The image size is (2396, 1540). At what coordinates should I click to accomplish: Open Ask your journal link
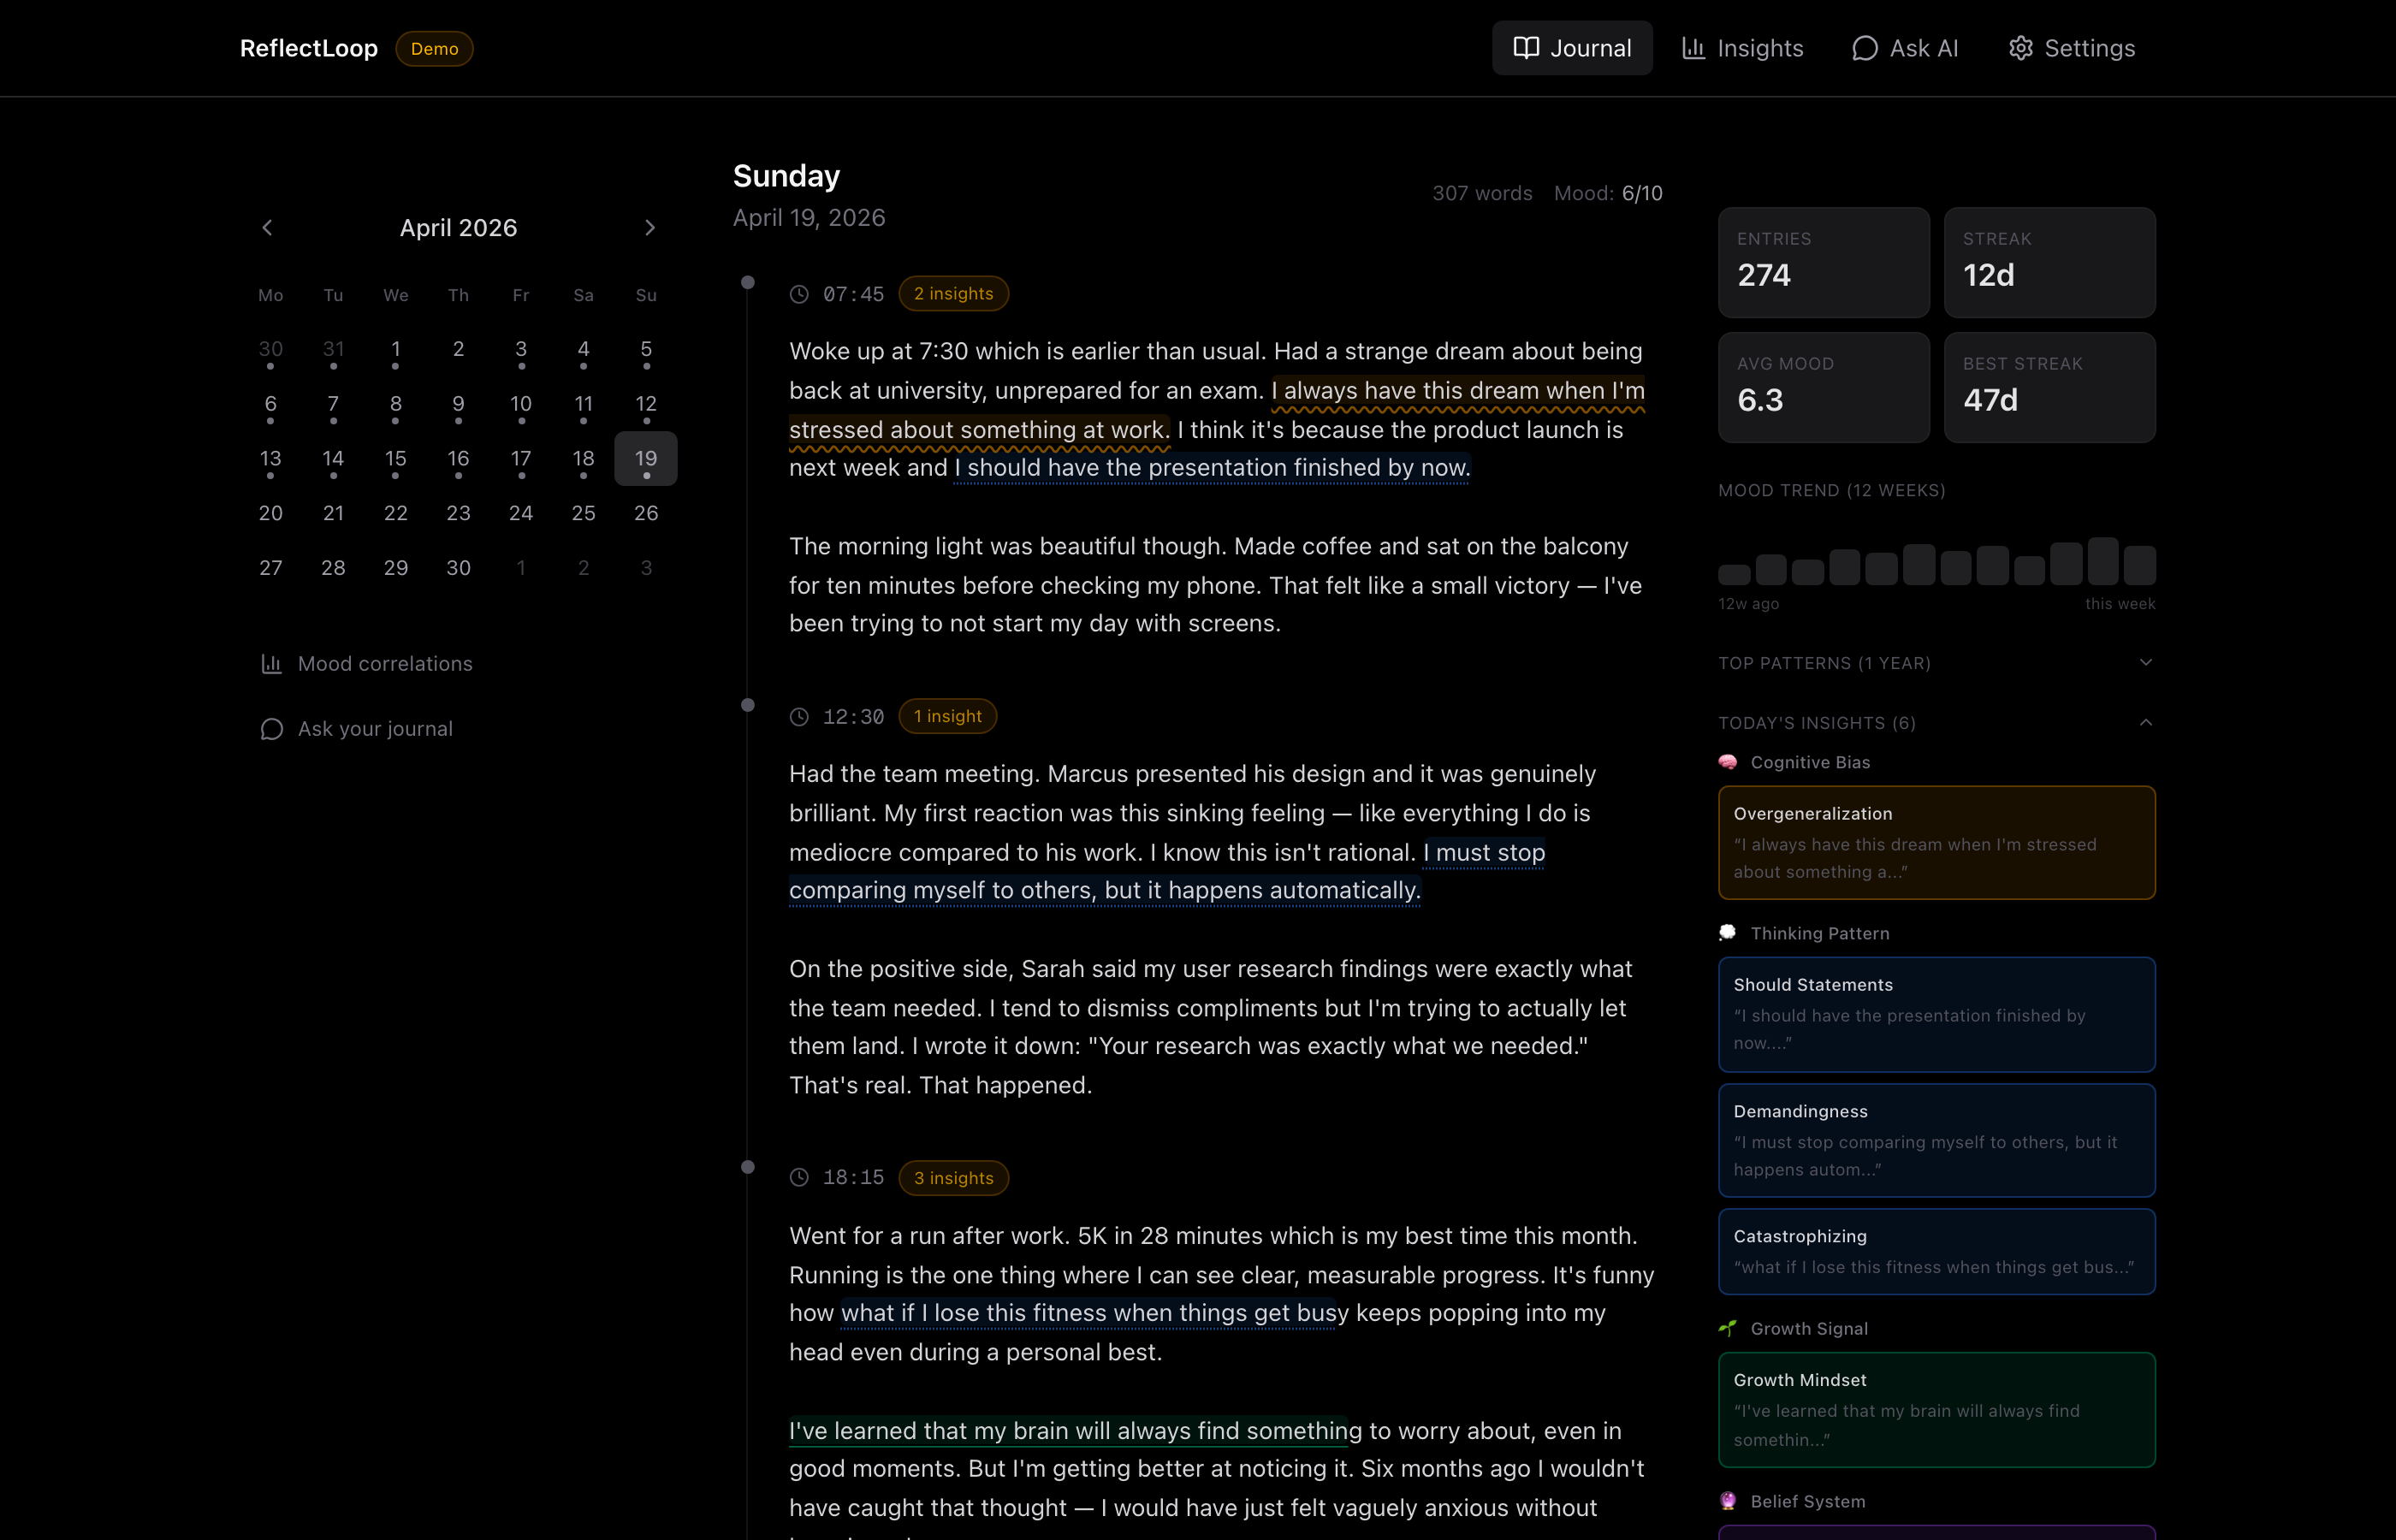(x=356, y=729)
